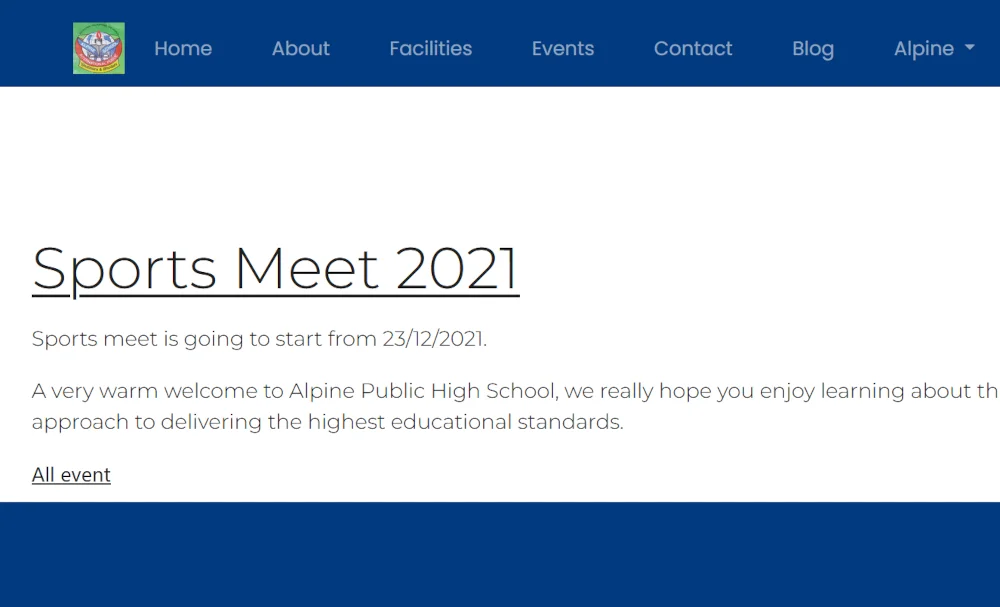Screen dimensions: 1000x607
Task: Click the word 'Sports' in the title
Action: click(x=124, y=271)
